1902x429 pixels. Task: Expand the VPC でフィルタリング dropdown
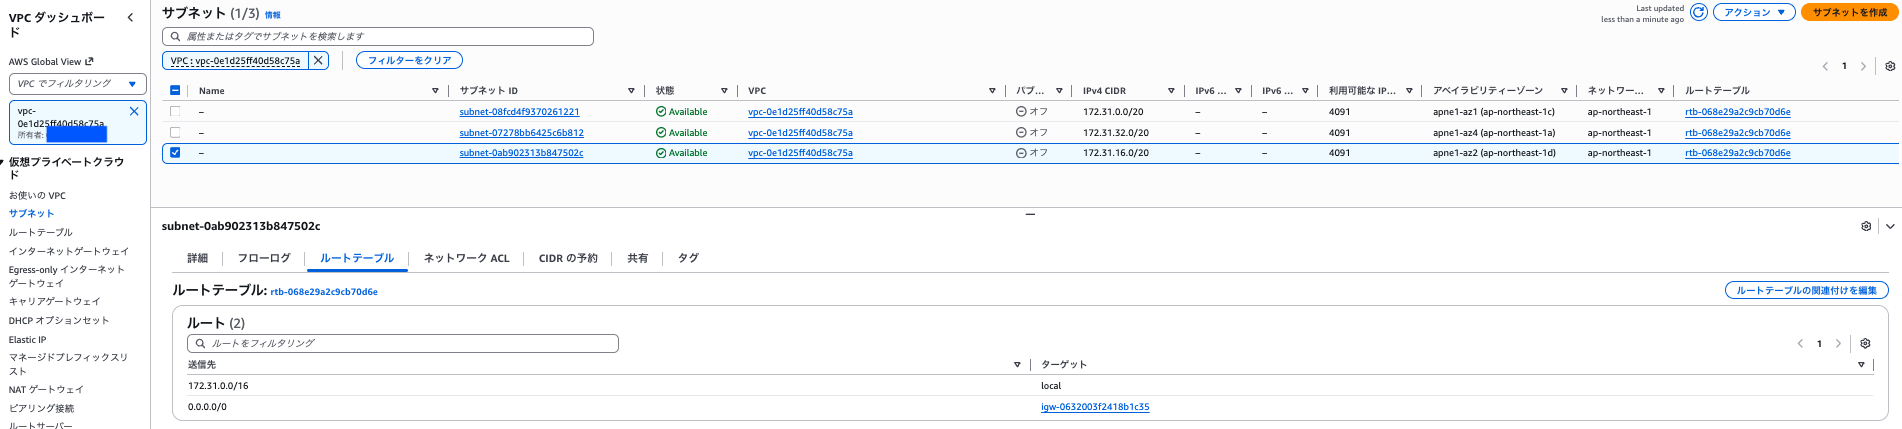tap(78, 84)
